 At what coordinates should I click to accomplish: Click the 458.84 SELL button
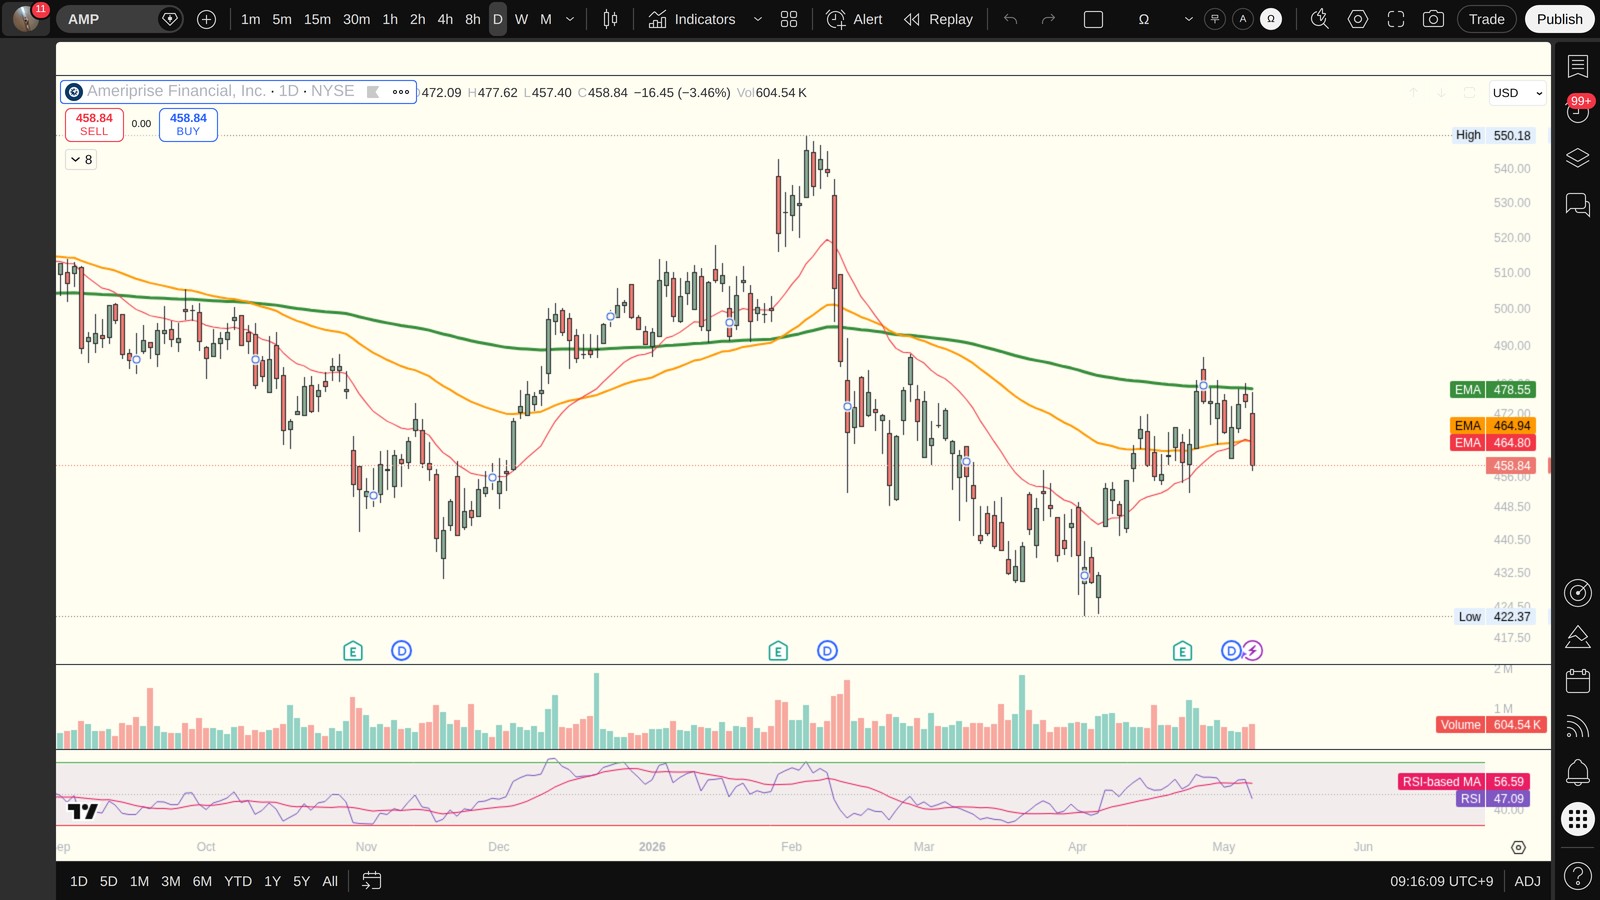click(x=94, y=124)
